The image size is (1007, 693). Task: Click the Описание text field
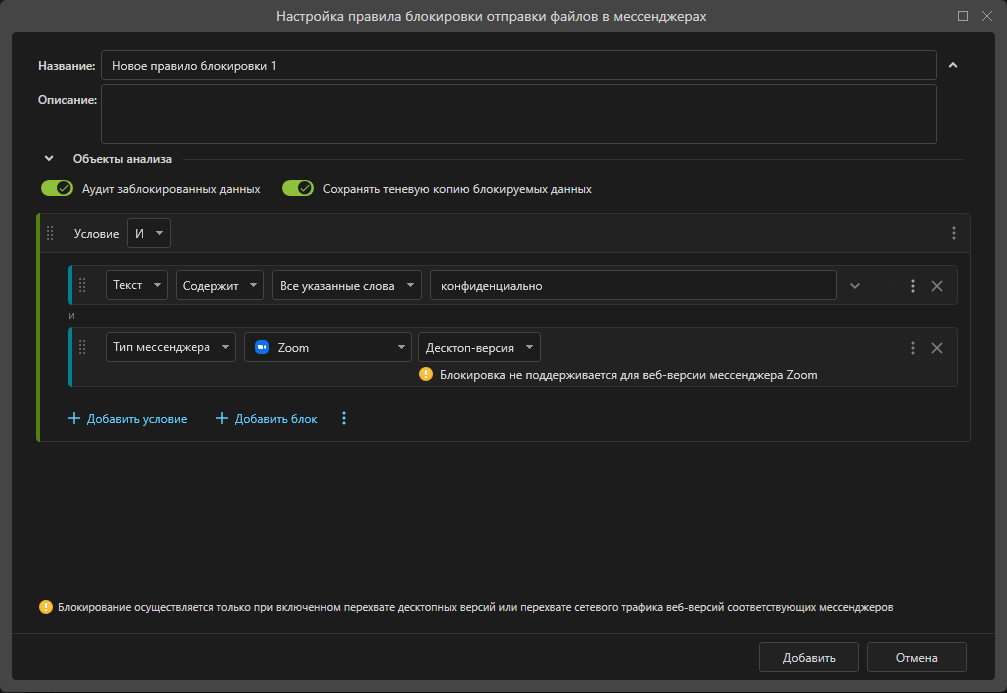[518, 114]
